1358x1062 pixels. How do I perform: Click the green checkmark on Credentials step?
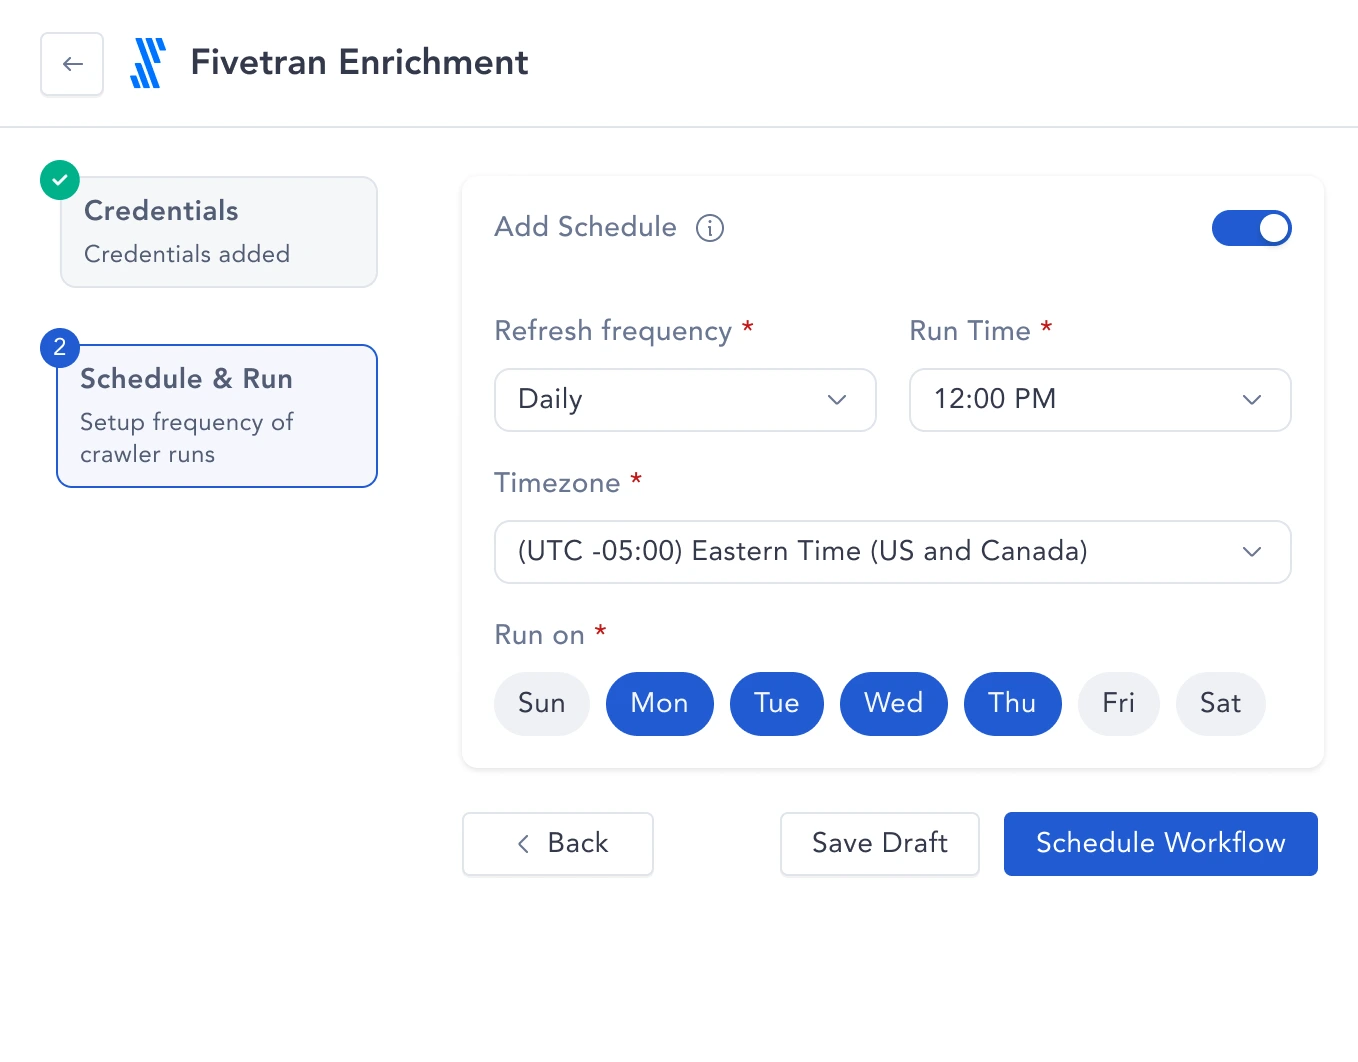[x=60, y=180]
